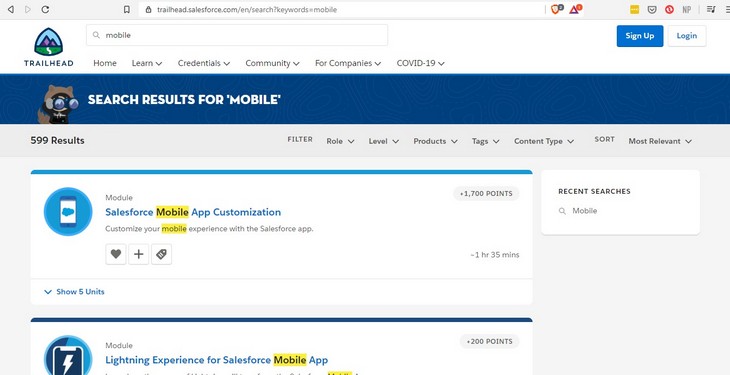Open the Brave shields lion icon
This screenshot has height=375, width=730.
pyautogui.click(x=556, y=9)
